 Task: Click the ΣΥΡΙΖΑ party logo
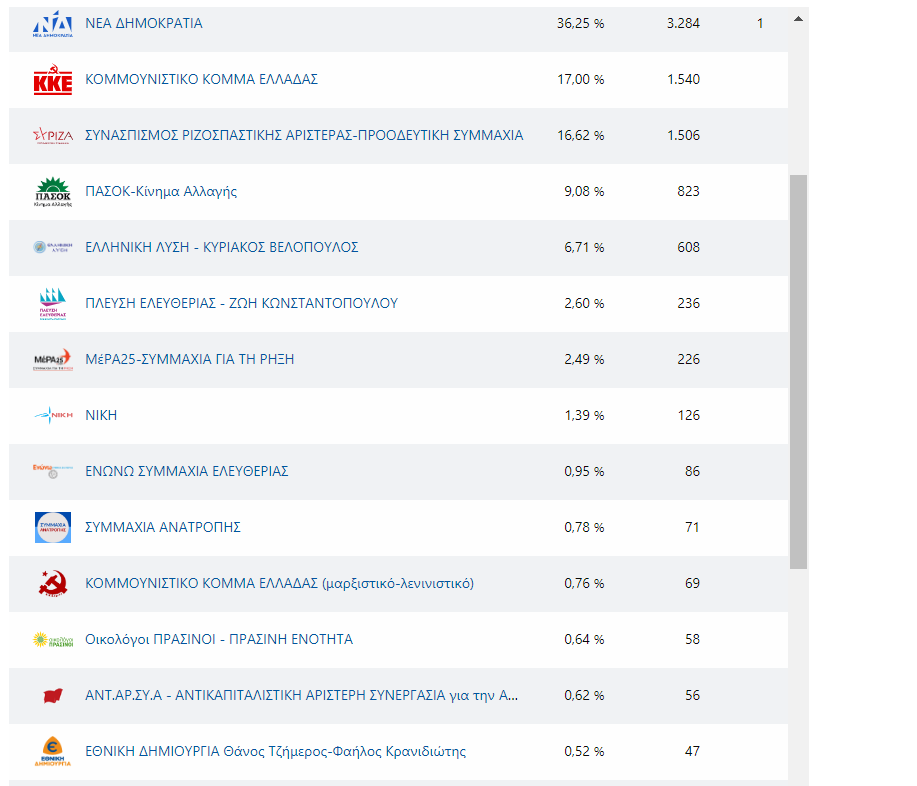click(53, 136)
